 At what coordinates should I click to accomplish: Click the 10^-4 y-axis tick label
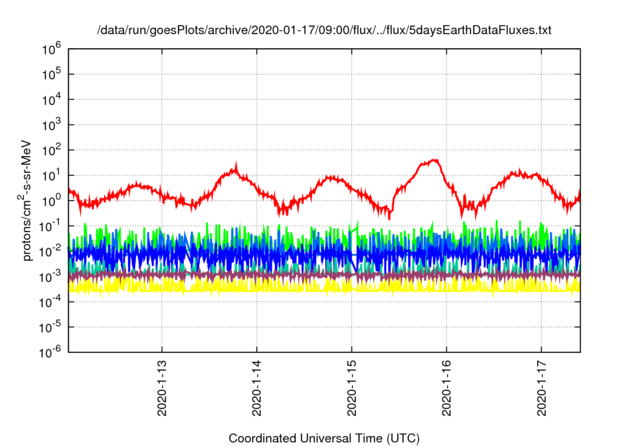[x=50, y=302]
